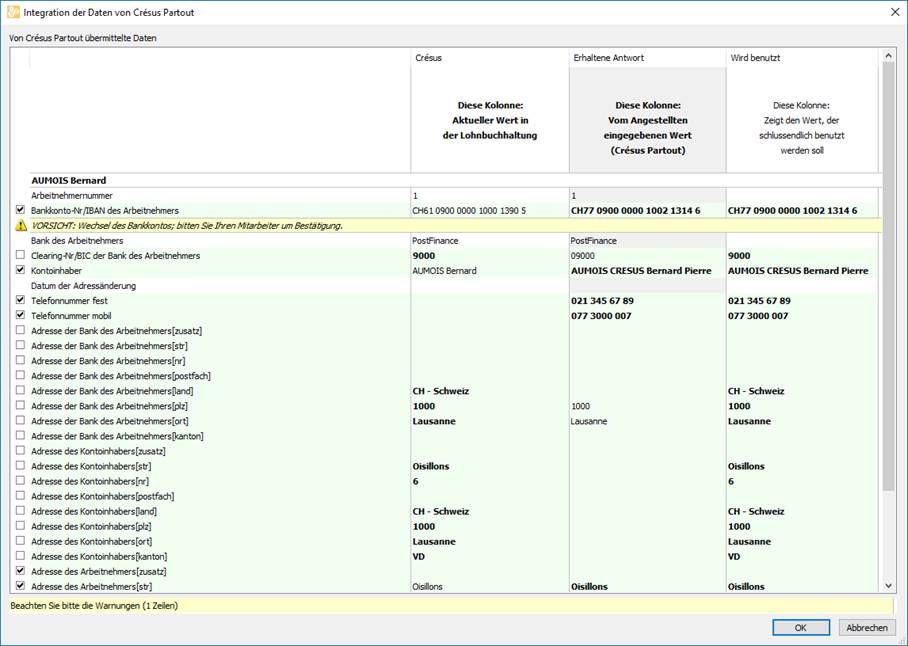Check Adresse des Kontoinhabers[ort] box

click(20, 541)
